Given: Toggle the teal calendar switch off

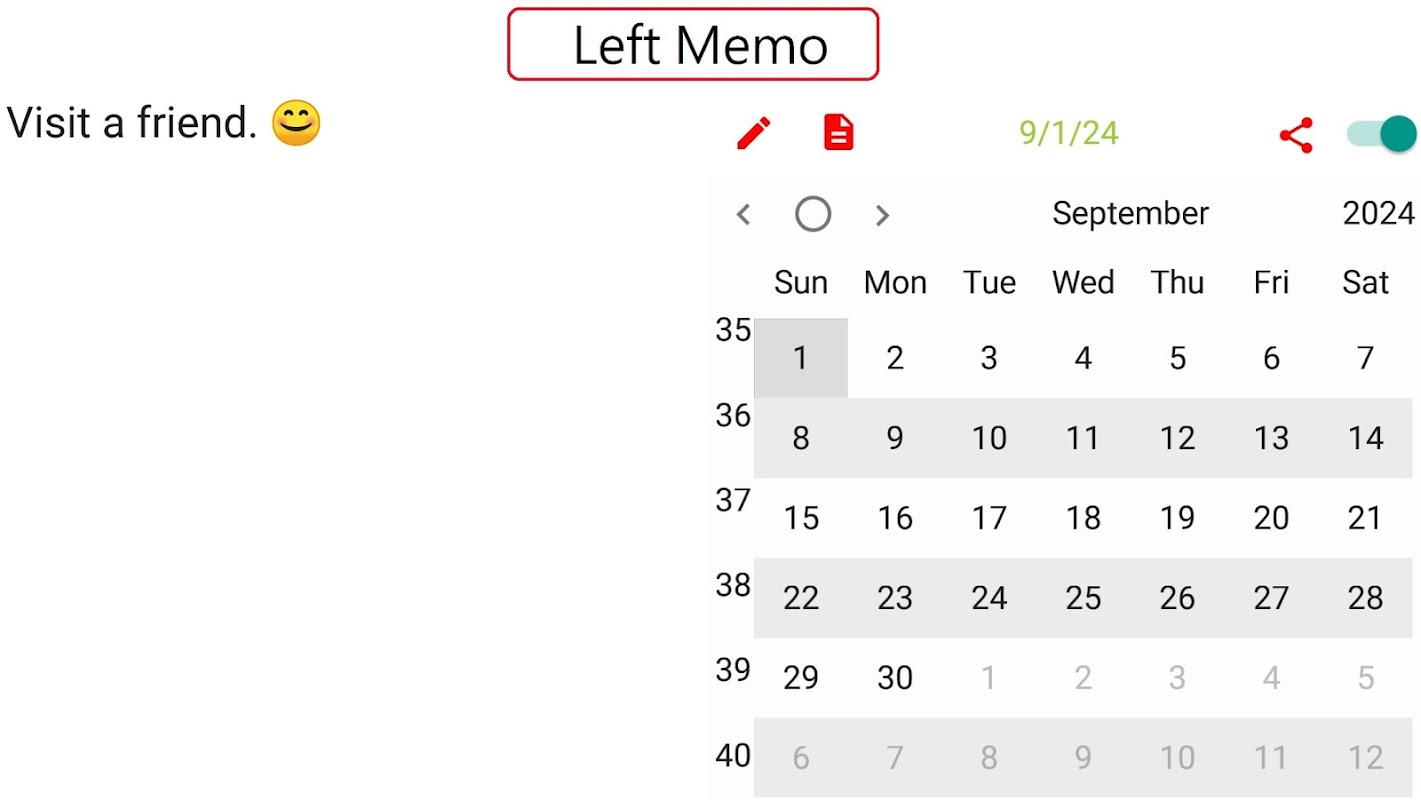Looking at the screenshot, I should 1382,133.
